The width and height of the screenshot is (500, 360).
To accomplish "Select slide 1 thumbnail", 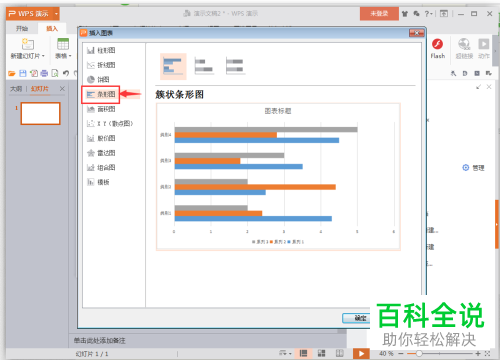I will point(41,114).
